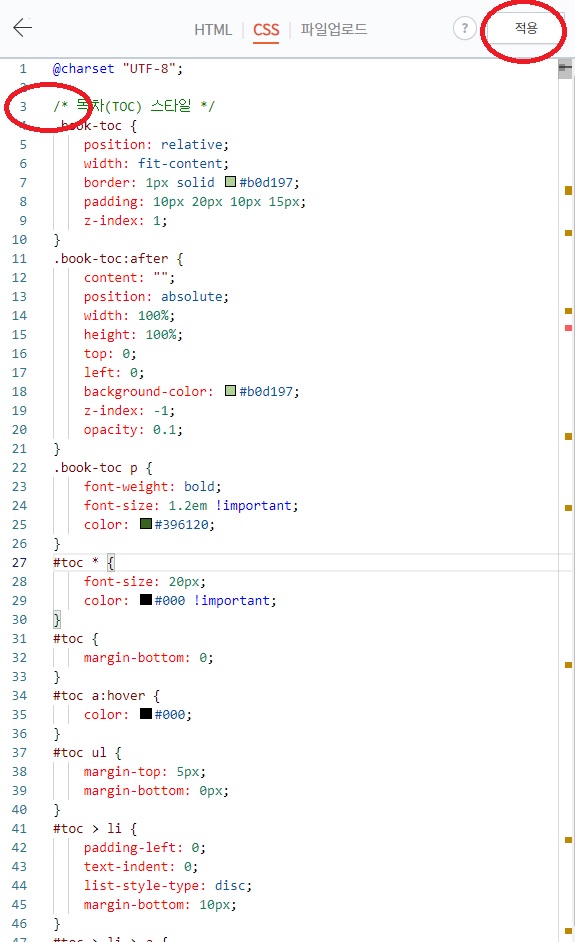Viewport: 575px width, 942px height.
Task: Click 'font-weight: bold;' declaration
Action: point(153,487)
